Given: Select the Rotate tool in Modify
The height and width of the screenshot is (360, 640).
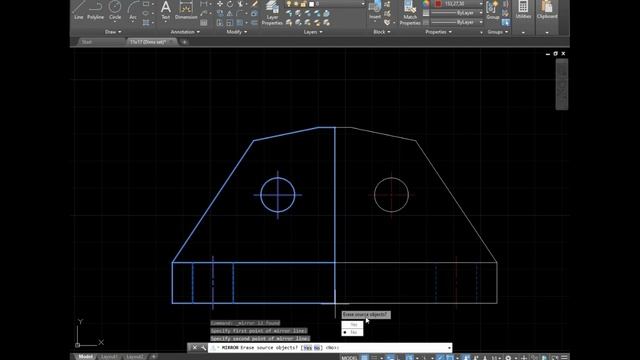Looking at the screenshot, I should 230,4.
